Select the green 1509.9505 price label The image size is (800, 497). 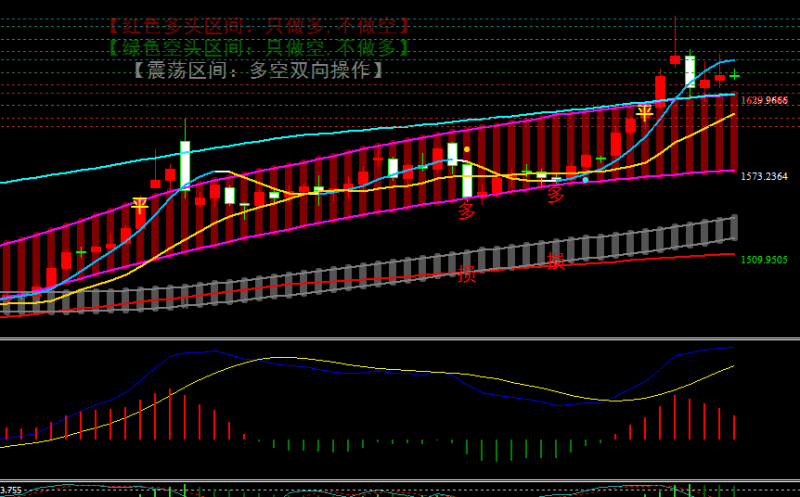coord(764,260)
